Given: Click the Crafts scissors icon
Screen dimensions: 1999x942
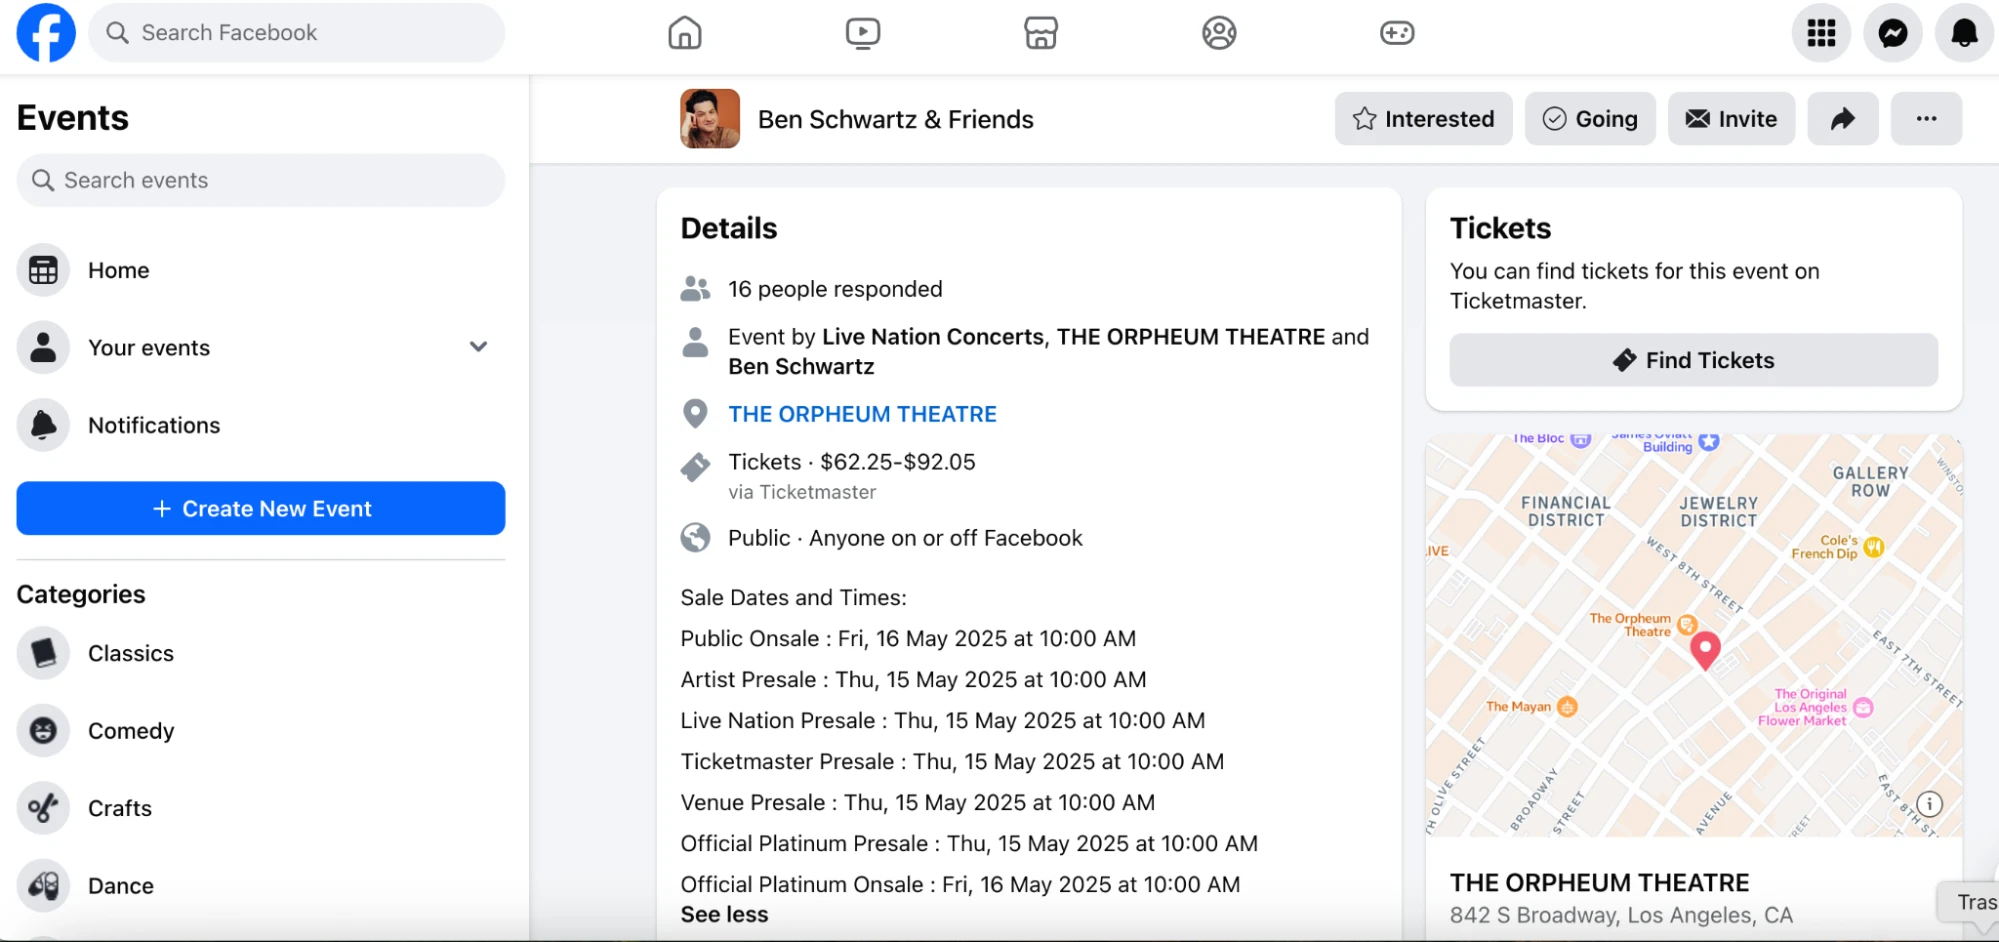Looking at the screenshot, I should tap(43, 808).
